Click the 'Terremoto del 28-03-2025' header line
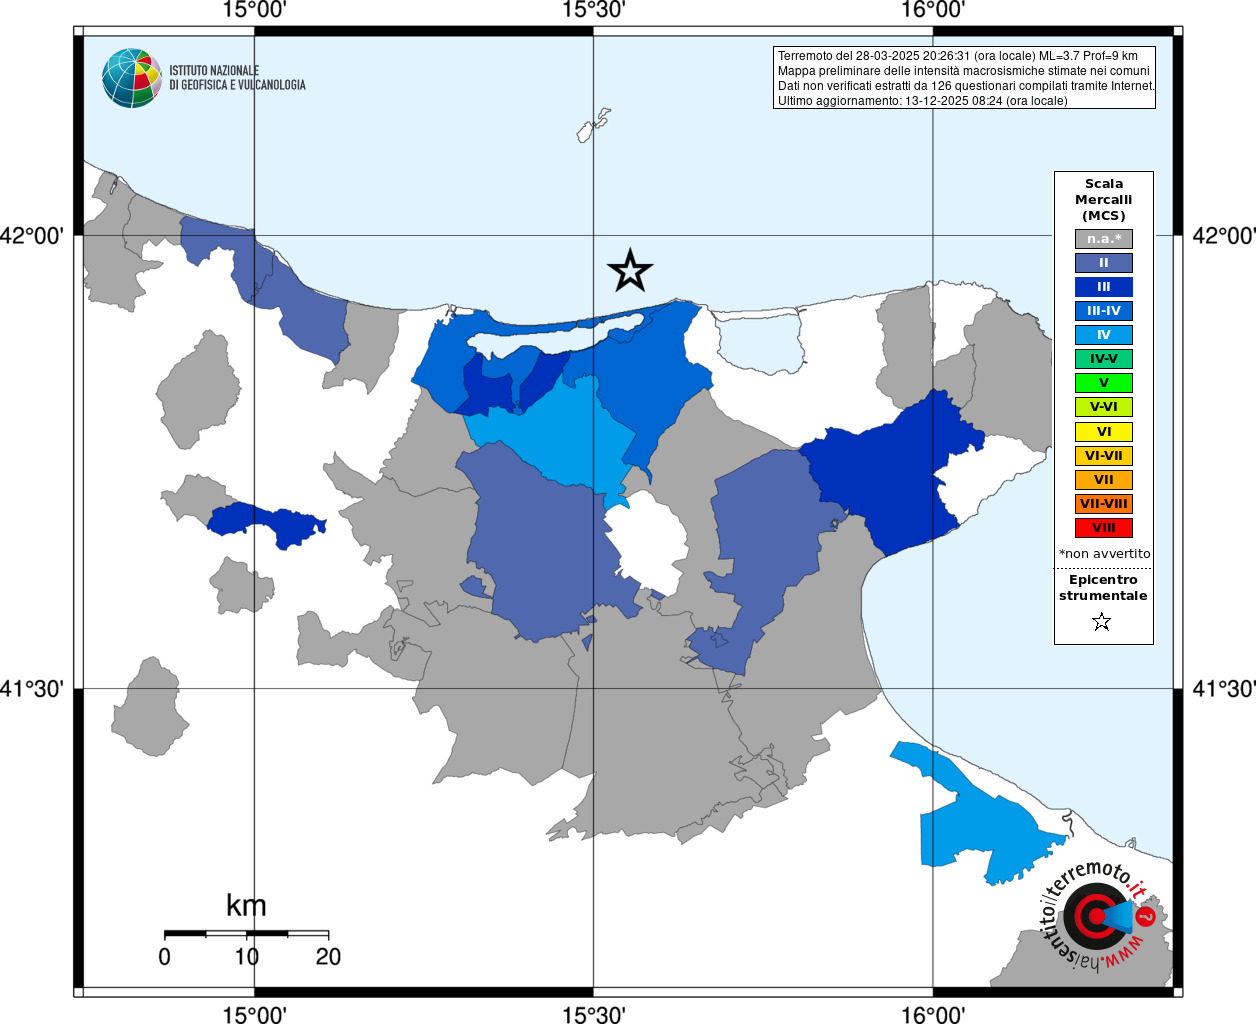The width and height of the screenshot is (1256, 1024). tap(958, 56)
